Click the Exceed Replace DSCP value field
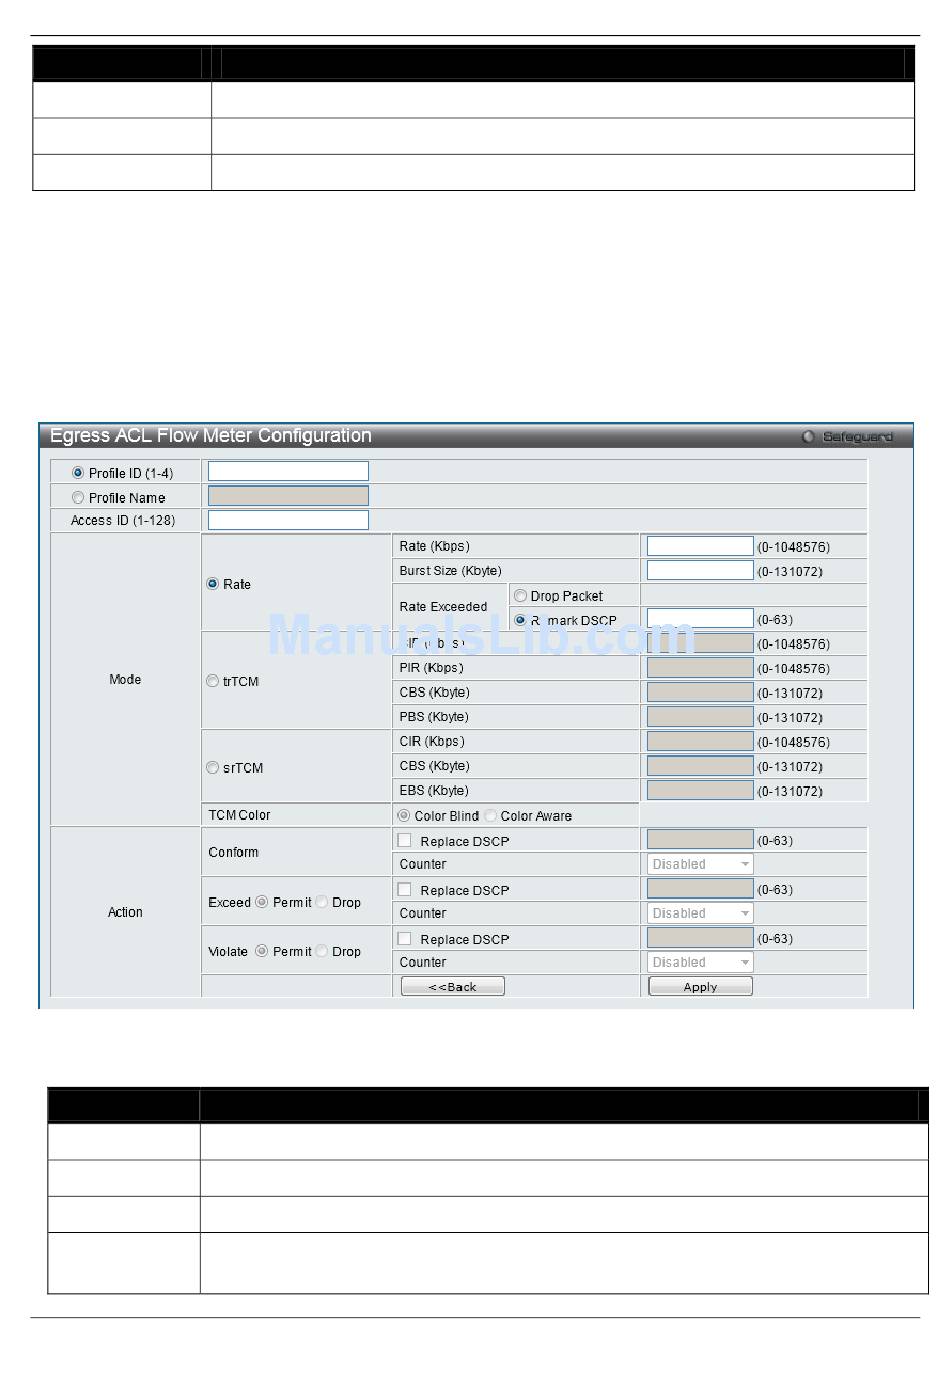Viewport: 950px width, 1378px height. (x=700, y=888)
